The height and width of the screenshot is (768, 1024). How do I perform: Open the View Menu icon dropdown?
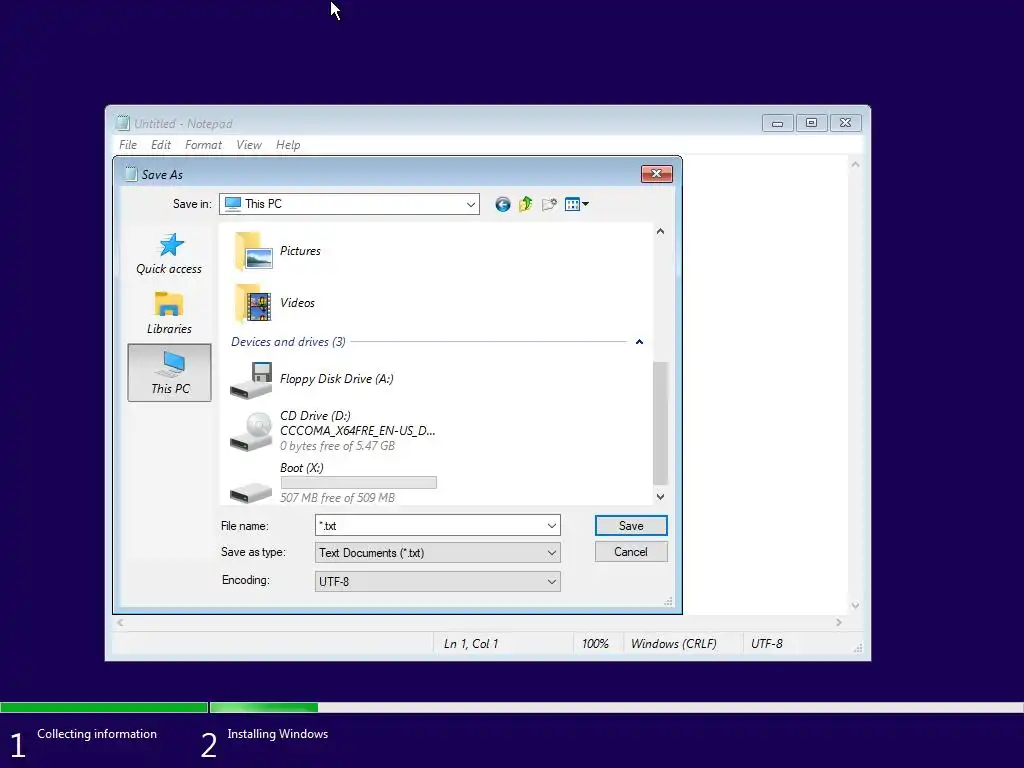[577, 204]
